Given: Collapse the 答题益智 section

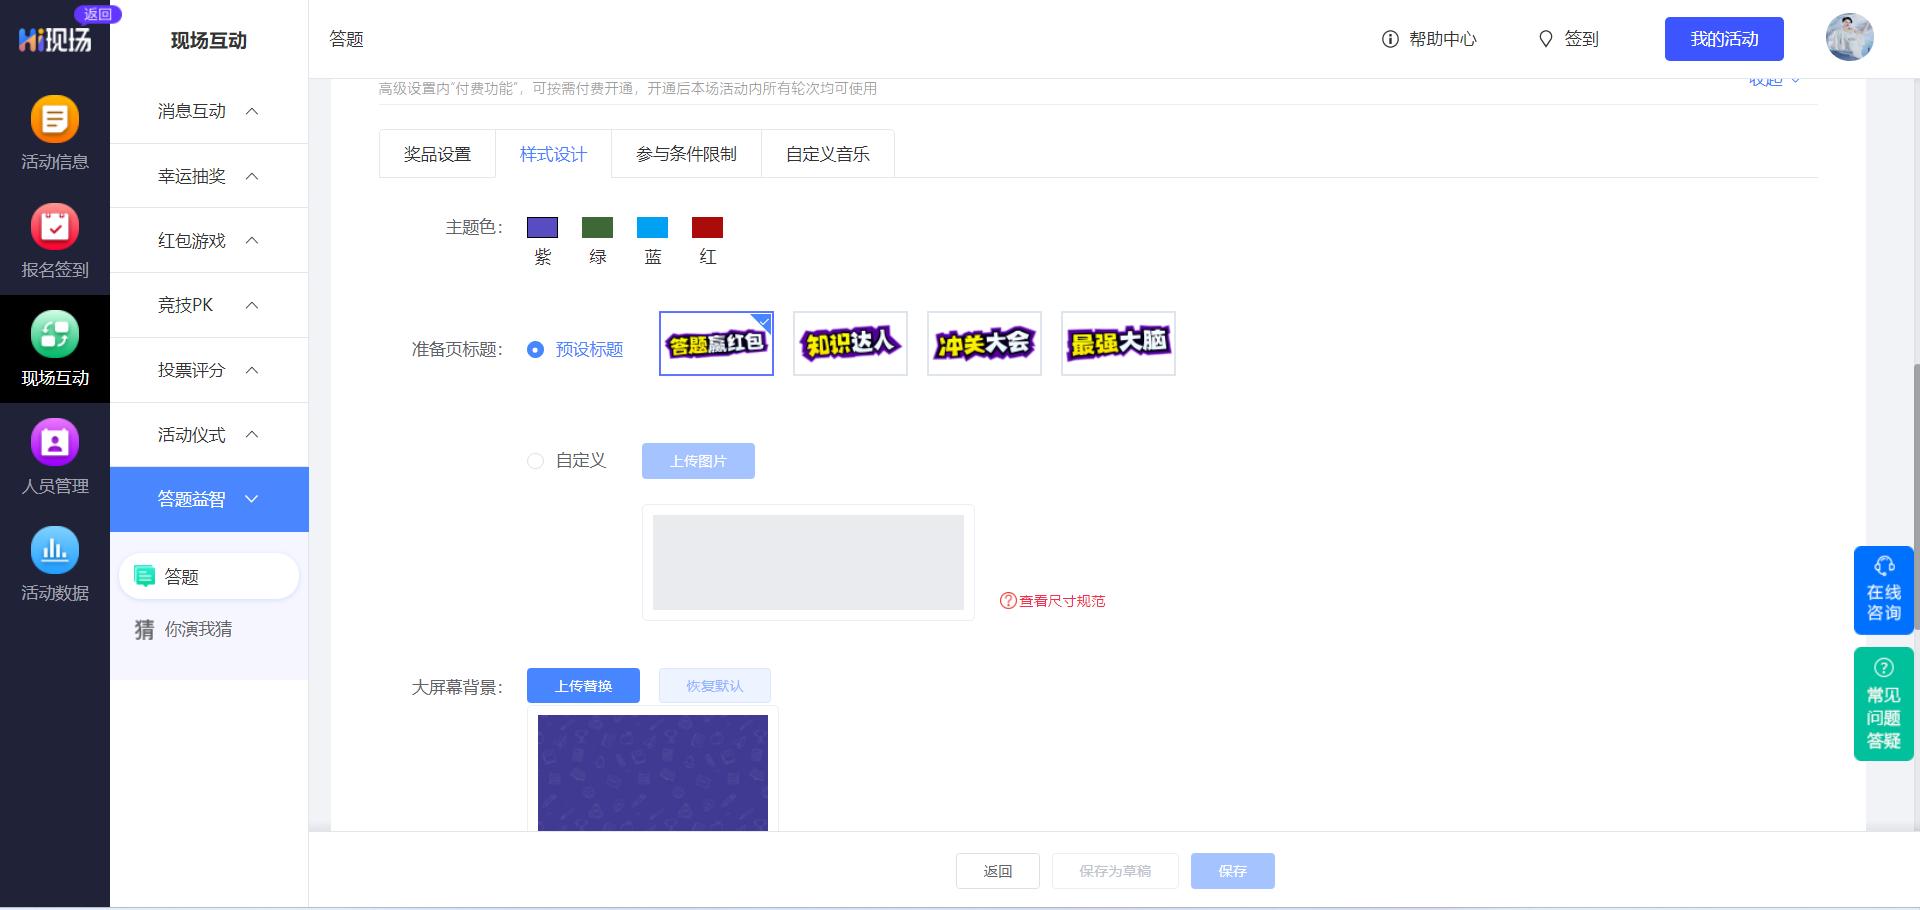Looking at the screenshot, I should click(x=252, y=499).
